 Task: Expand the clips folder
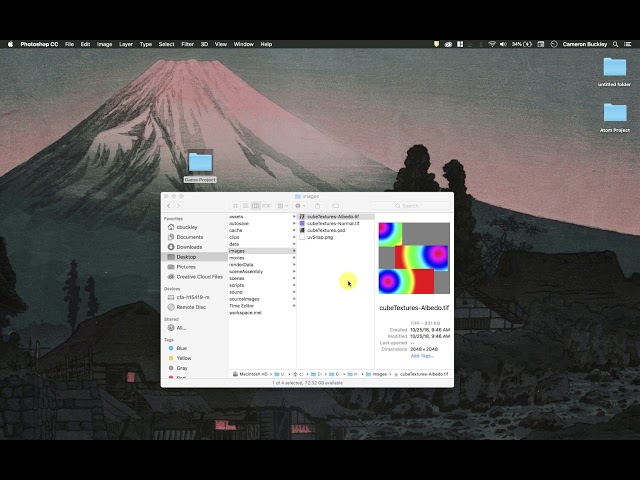(x=293, y=237)
